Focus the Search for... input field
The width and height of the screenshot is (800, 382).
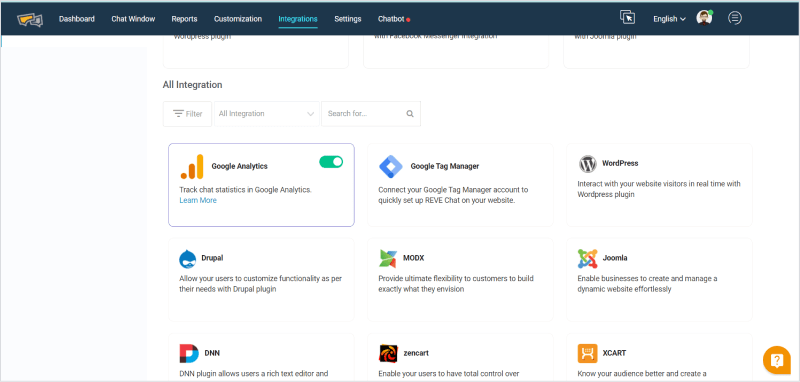pos(371,114)
